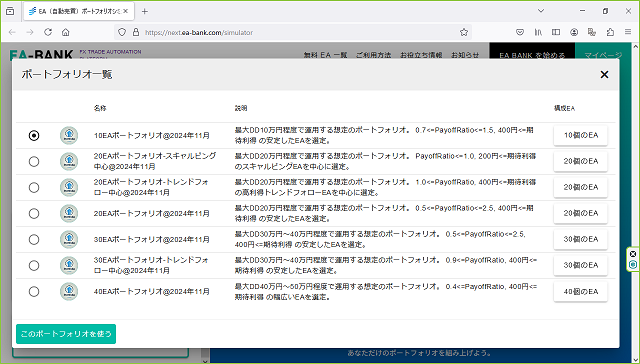Screen dimensions: 640x364
Task: Select radio for 30EAポートフォリオ@2024年11月
Action: coord(34,240)
